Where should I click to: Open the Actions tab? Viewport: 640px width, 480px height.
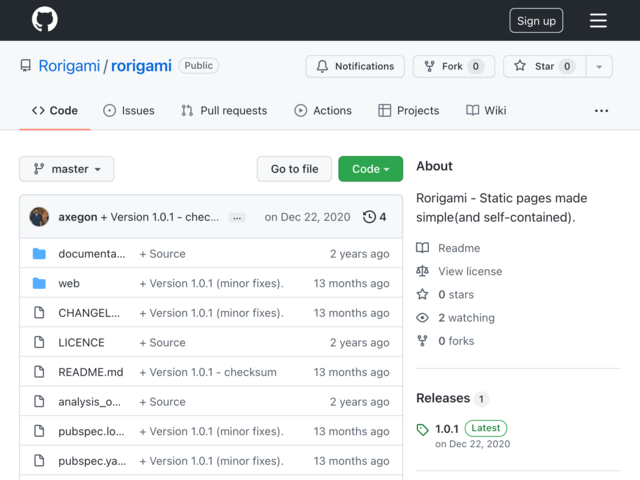click(x=323, y=111)
